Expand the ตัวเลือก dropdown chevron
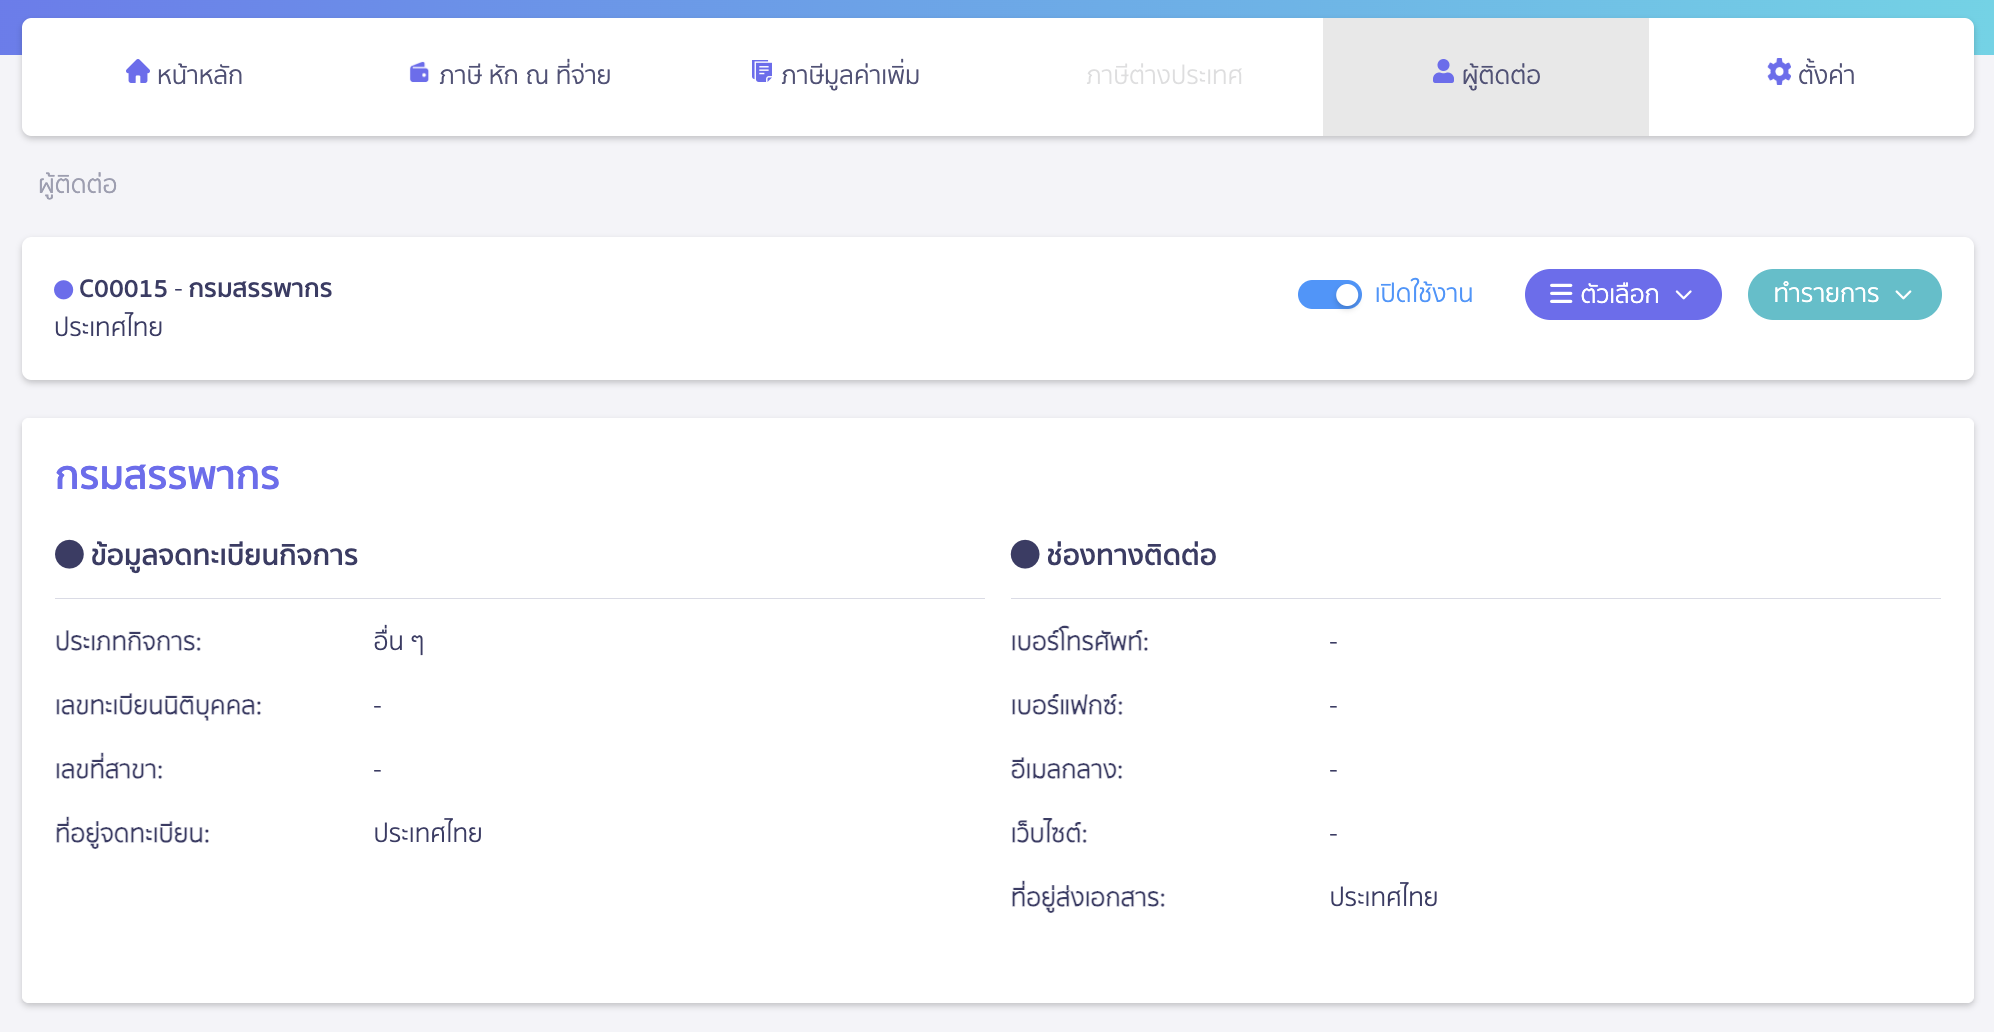This screenshot has height=1032, width=1994. [x=1684, y=295]
